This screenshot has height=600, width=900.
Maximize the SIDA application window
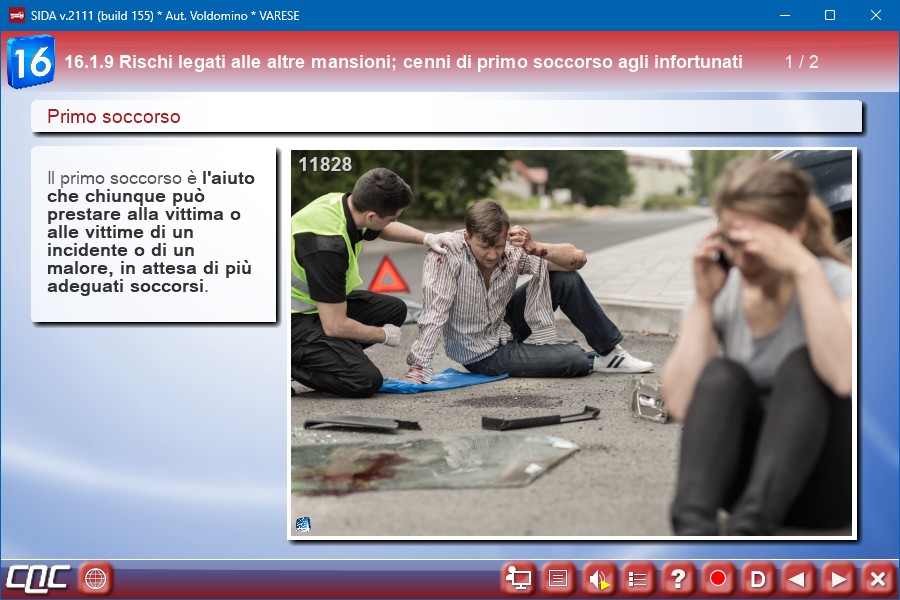pos(829,15)
